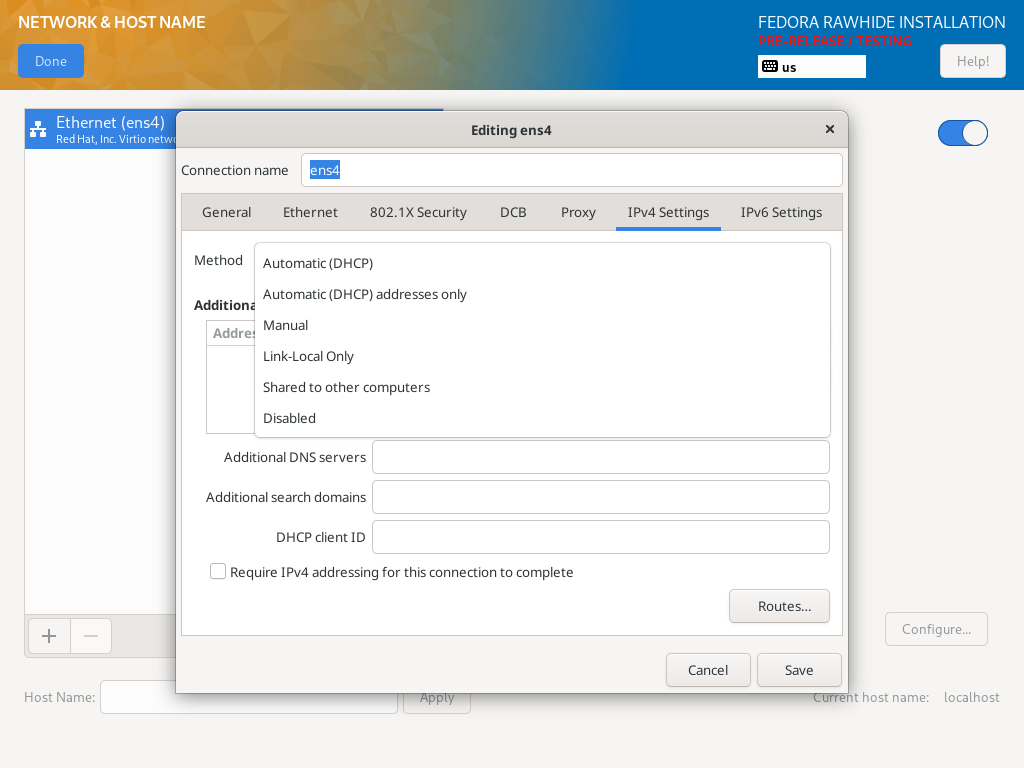Click the Done button
This screenshot has width=1024, height=768.
coord(51,61)
